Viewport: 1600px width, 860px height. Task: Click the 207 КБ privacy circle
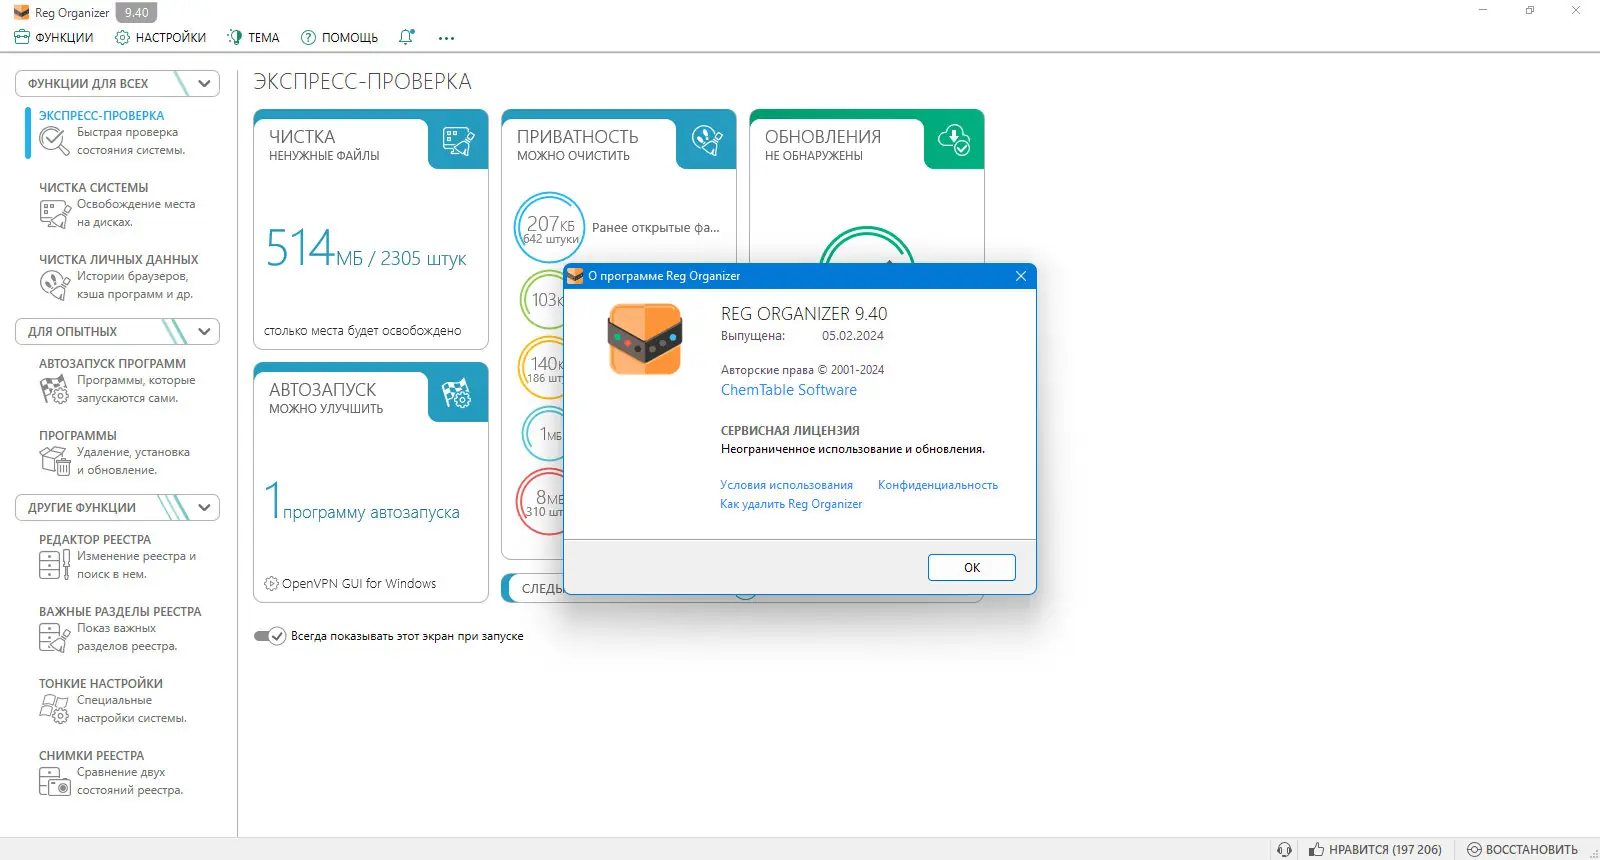coord(548,228)
